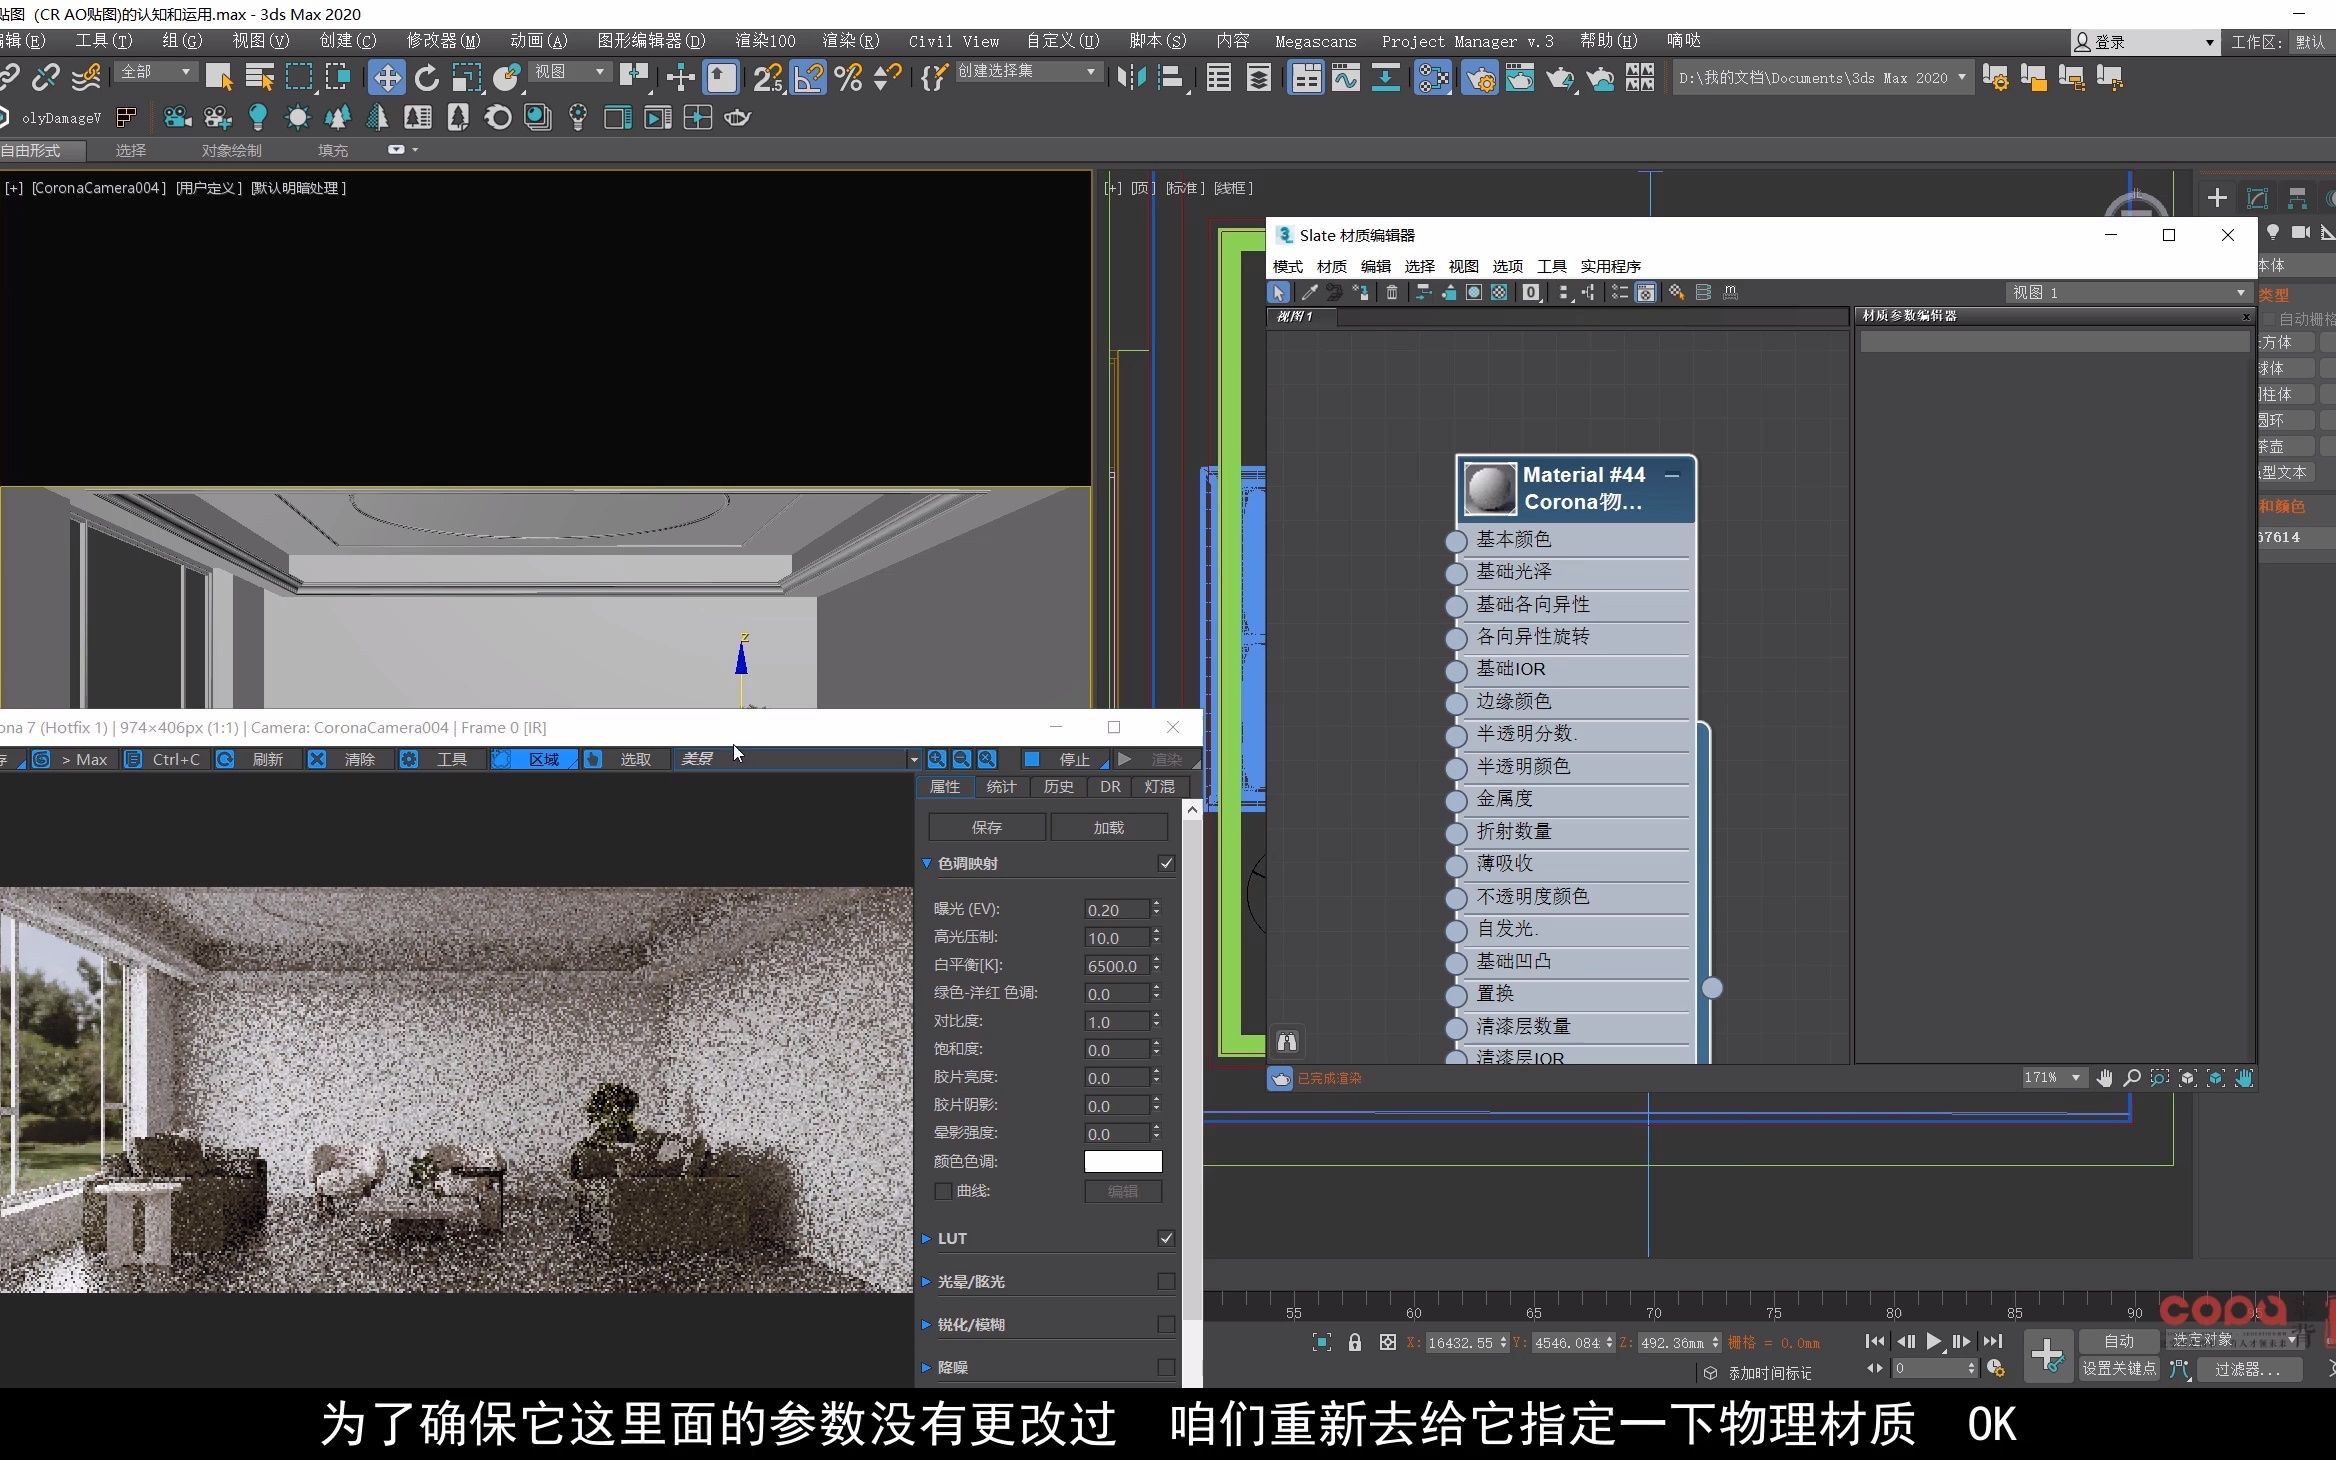This screenshot has height=1460, width=2336.
Task: Switch to the DR tab
Action: 1110,787
